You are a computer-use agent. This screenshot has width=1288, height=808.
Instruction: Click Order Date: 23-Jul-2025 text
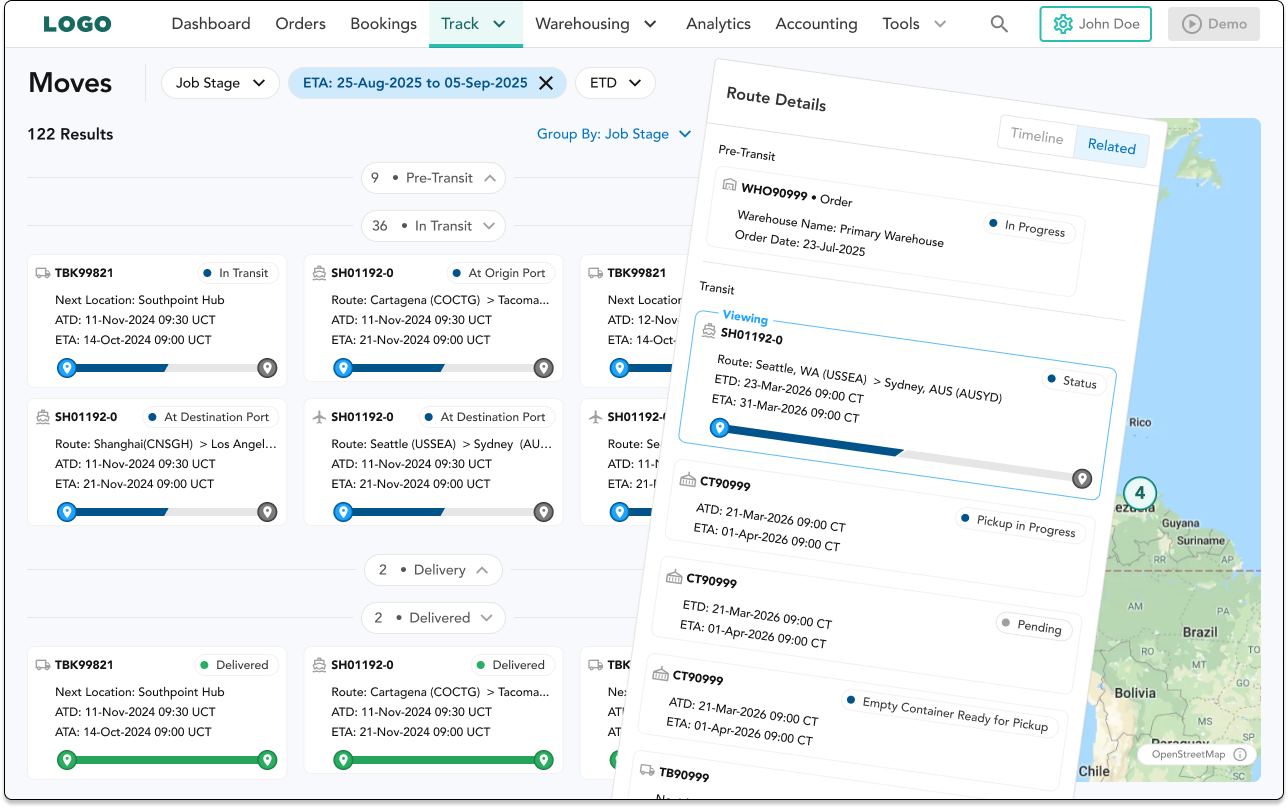[800, 244]
